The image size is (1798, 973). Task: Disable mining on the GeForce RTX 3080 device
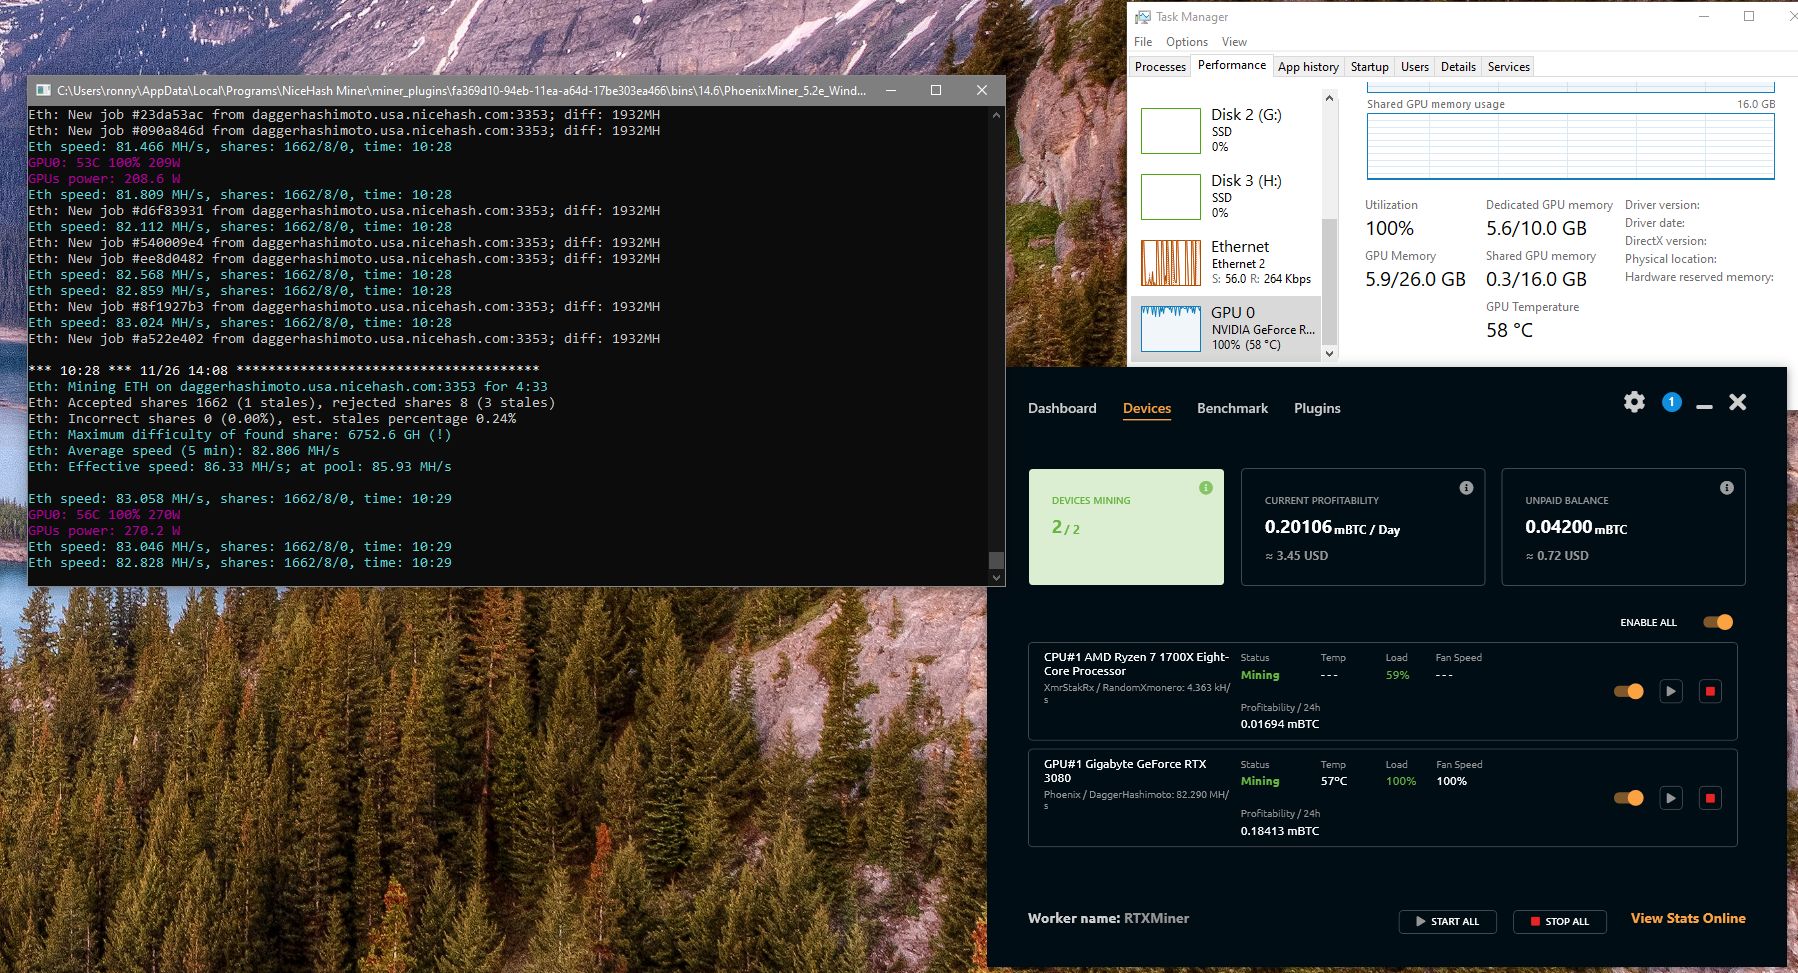pyautogui.click(x=1629, y=798)
